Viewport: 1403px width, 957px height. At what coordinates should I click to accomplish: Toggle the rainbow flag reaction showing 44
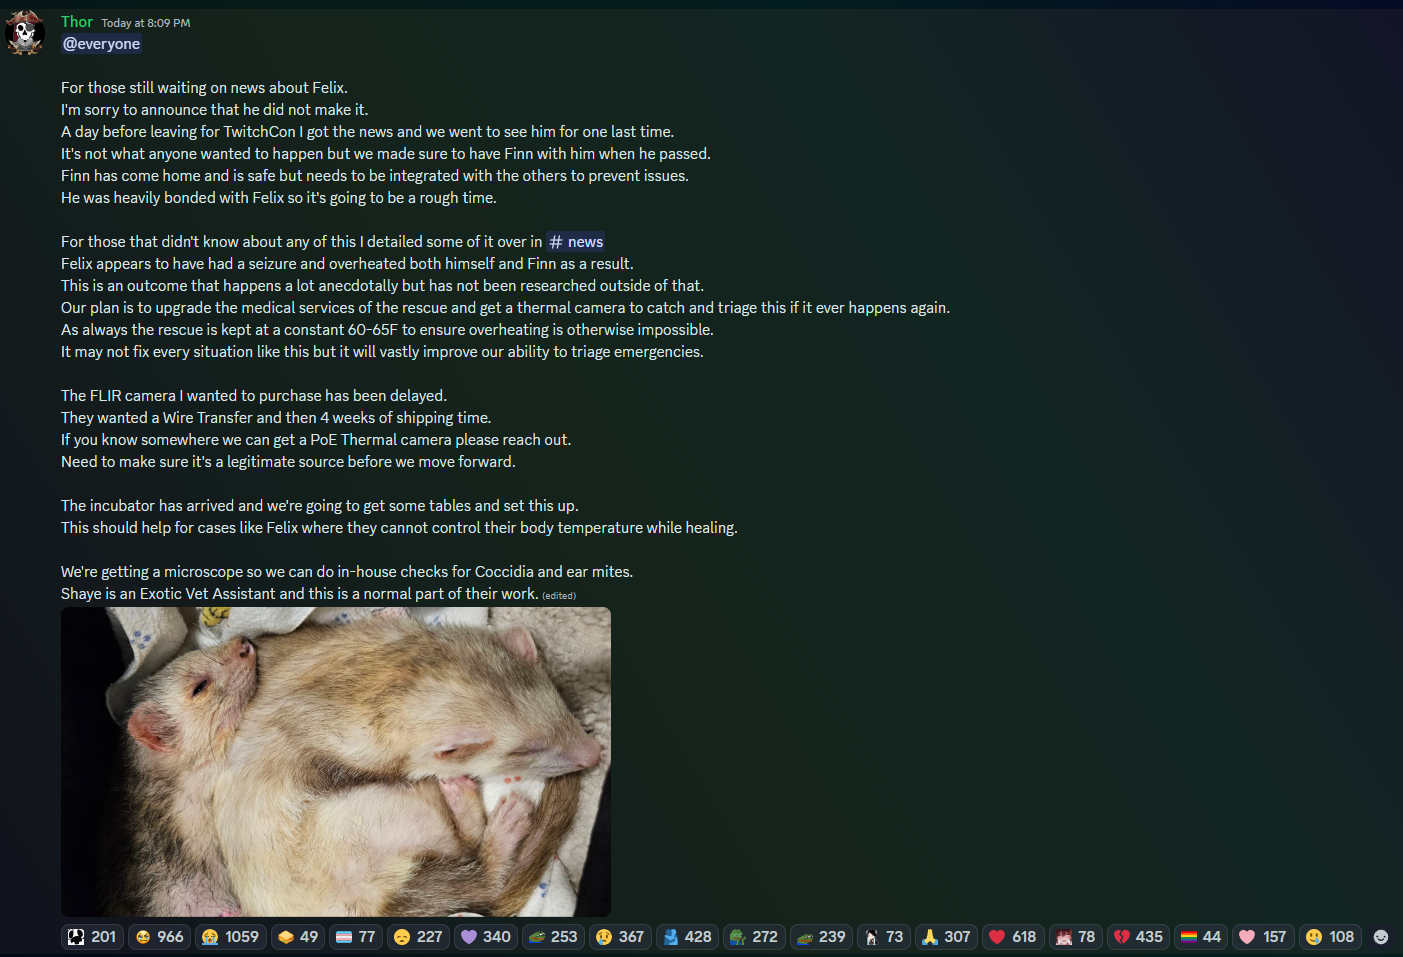pos(1201,937)
